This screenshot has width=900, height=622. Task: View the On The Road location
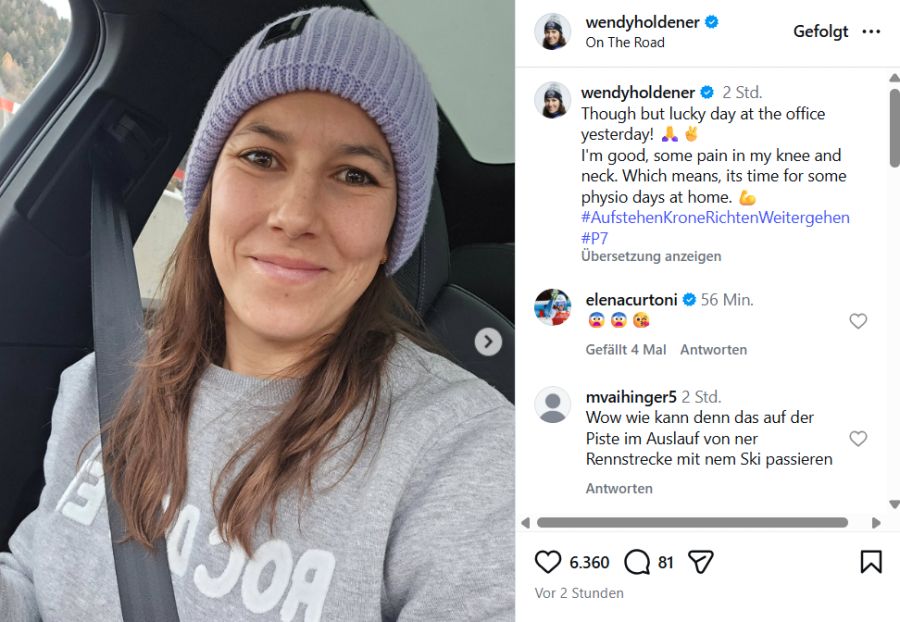pos(625,42)
